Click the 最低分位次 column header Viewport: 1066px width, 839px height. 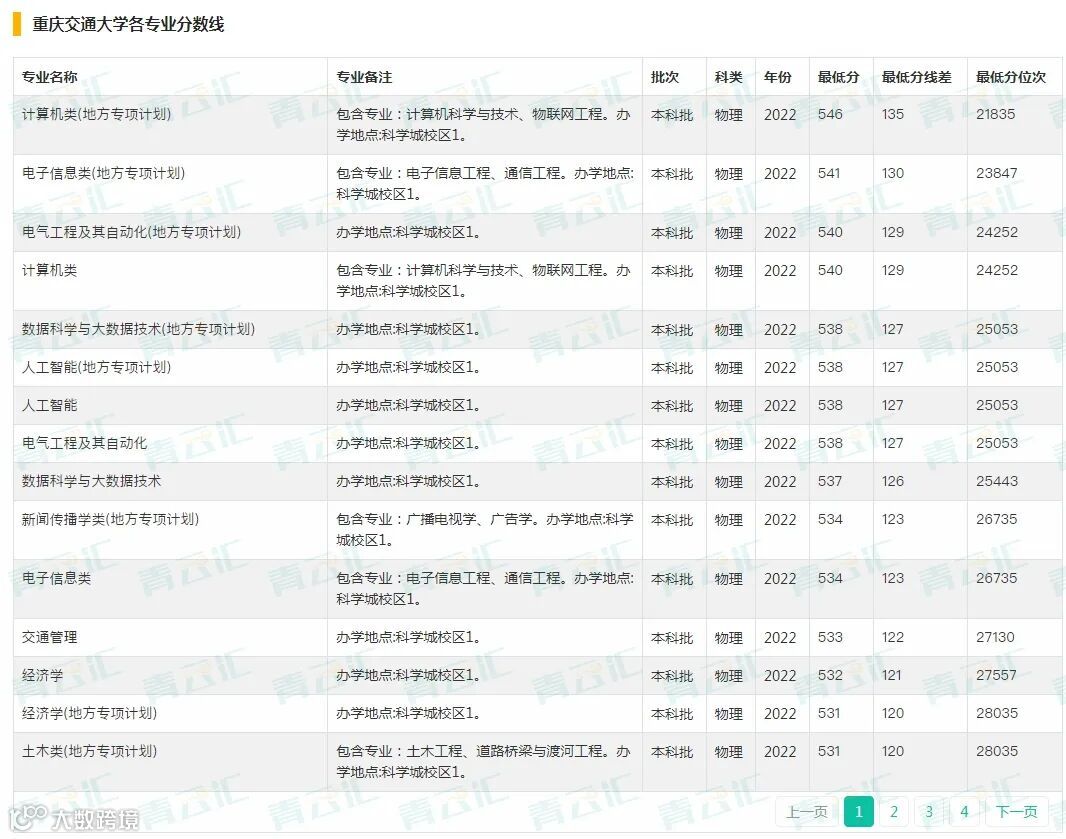(x=1011, y=77)
